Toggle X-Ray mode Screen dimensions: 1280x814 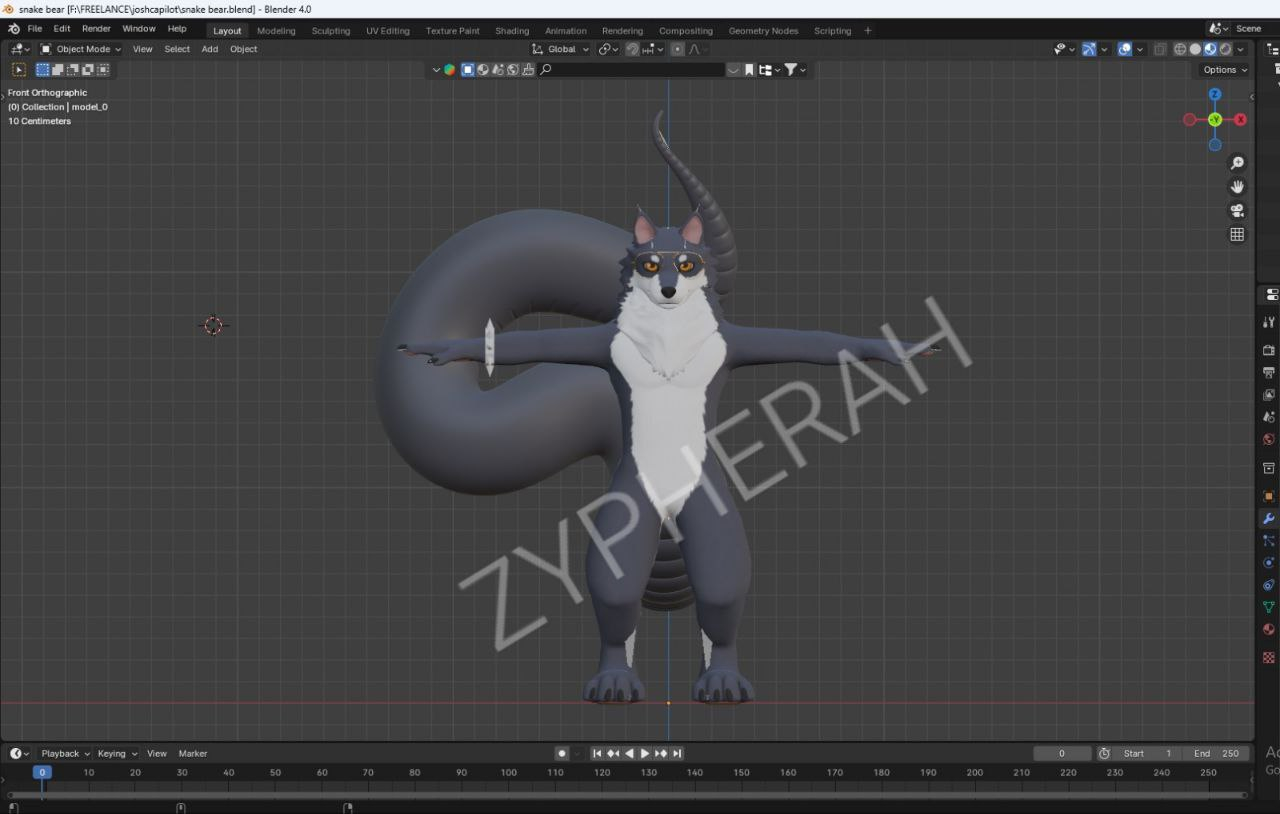(x=1160, y=49)
